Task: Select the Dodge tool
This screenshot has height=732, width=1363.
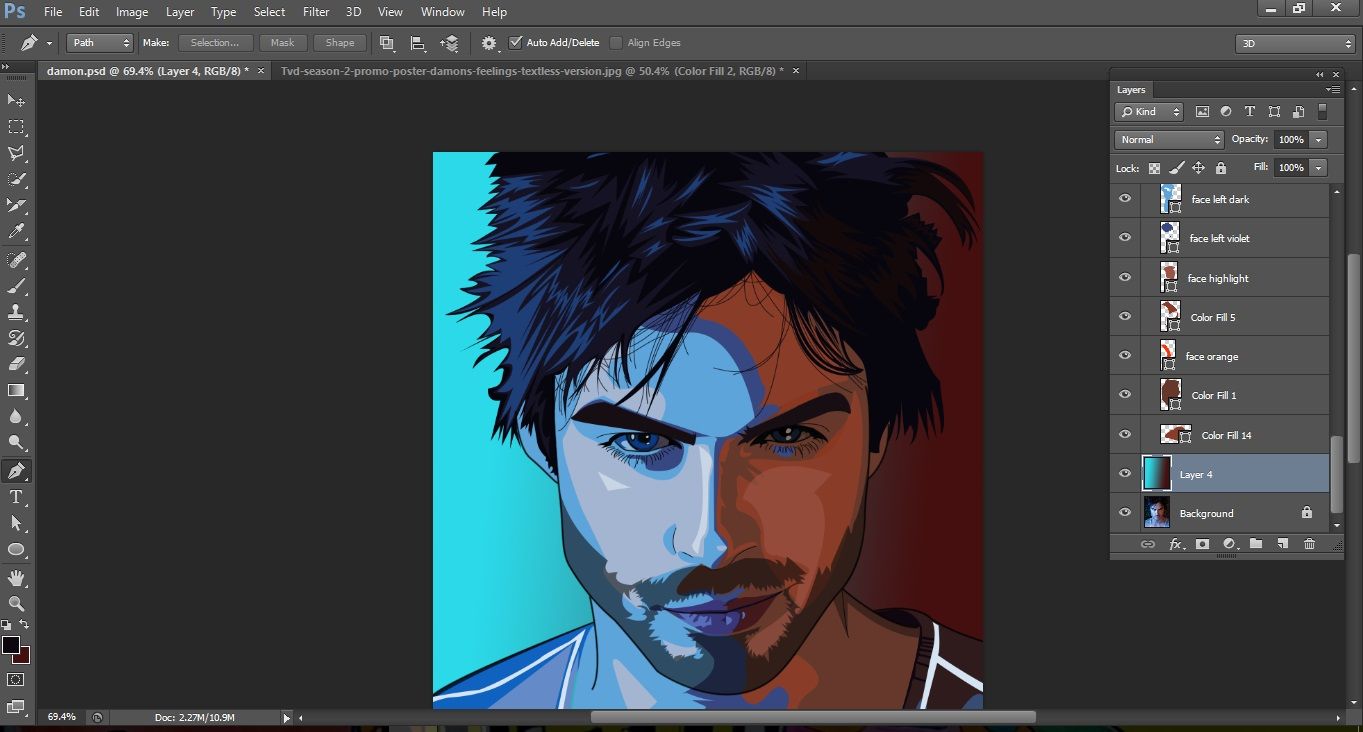Action: click(16, 442)
